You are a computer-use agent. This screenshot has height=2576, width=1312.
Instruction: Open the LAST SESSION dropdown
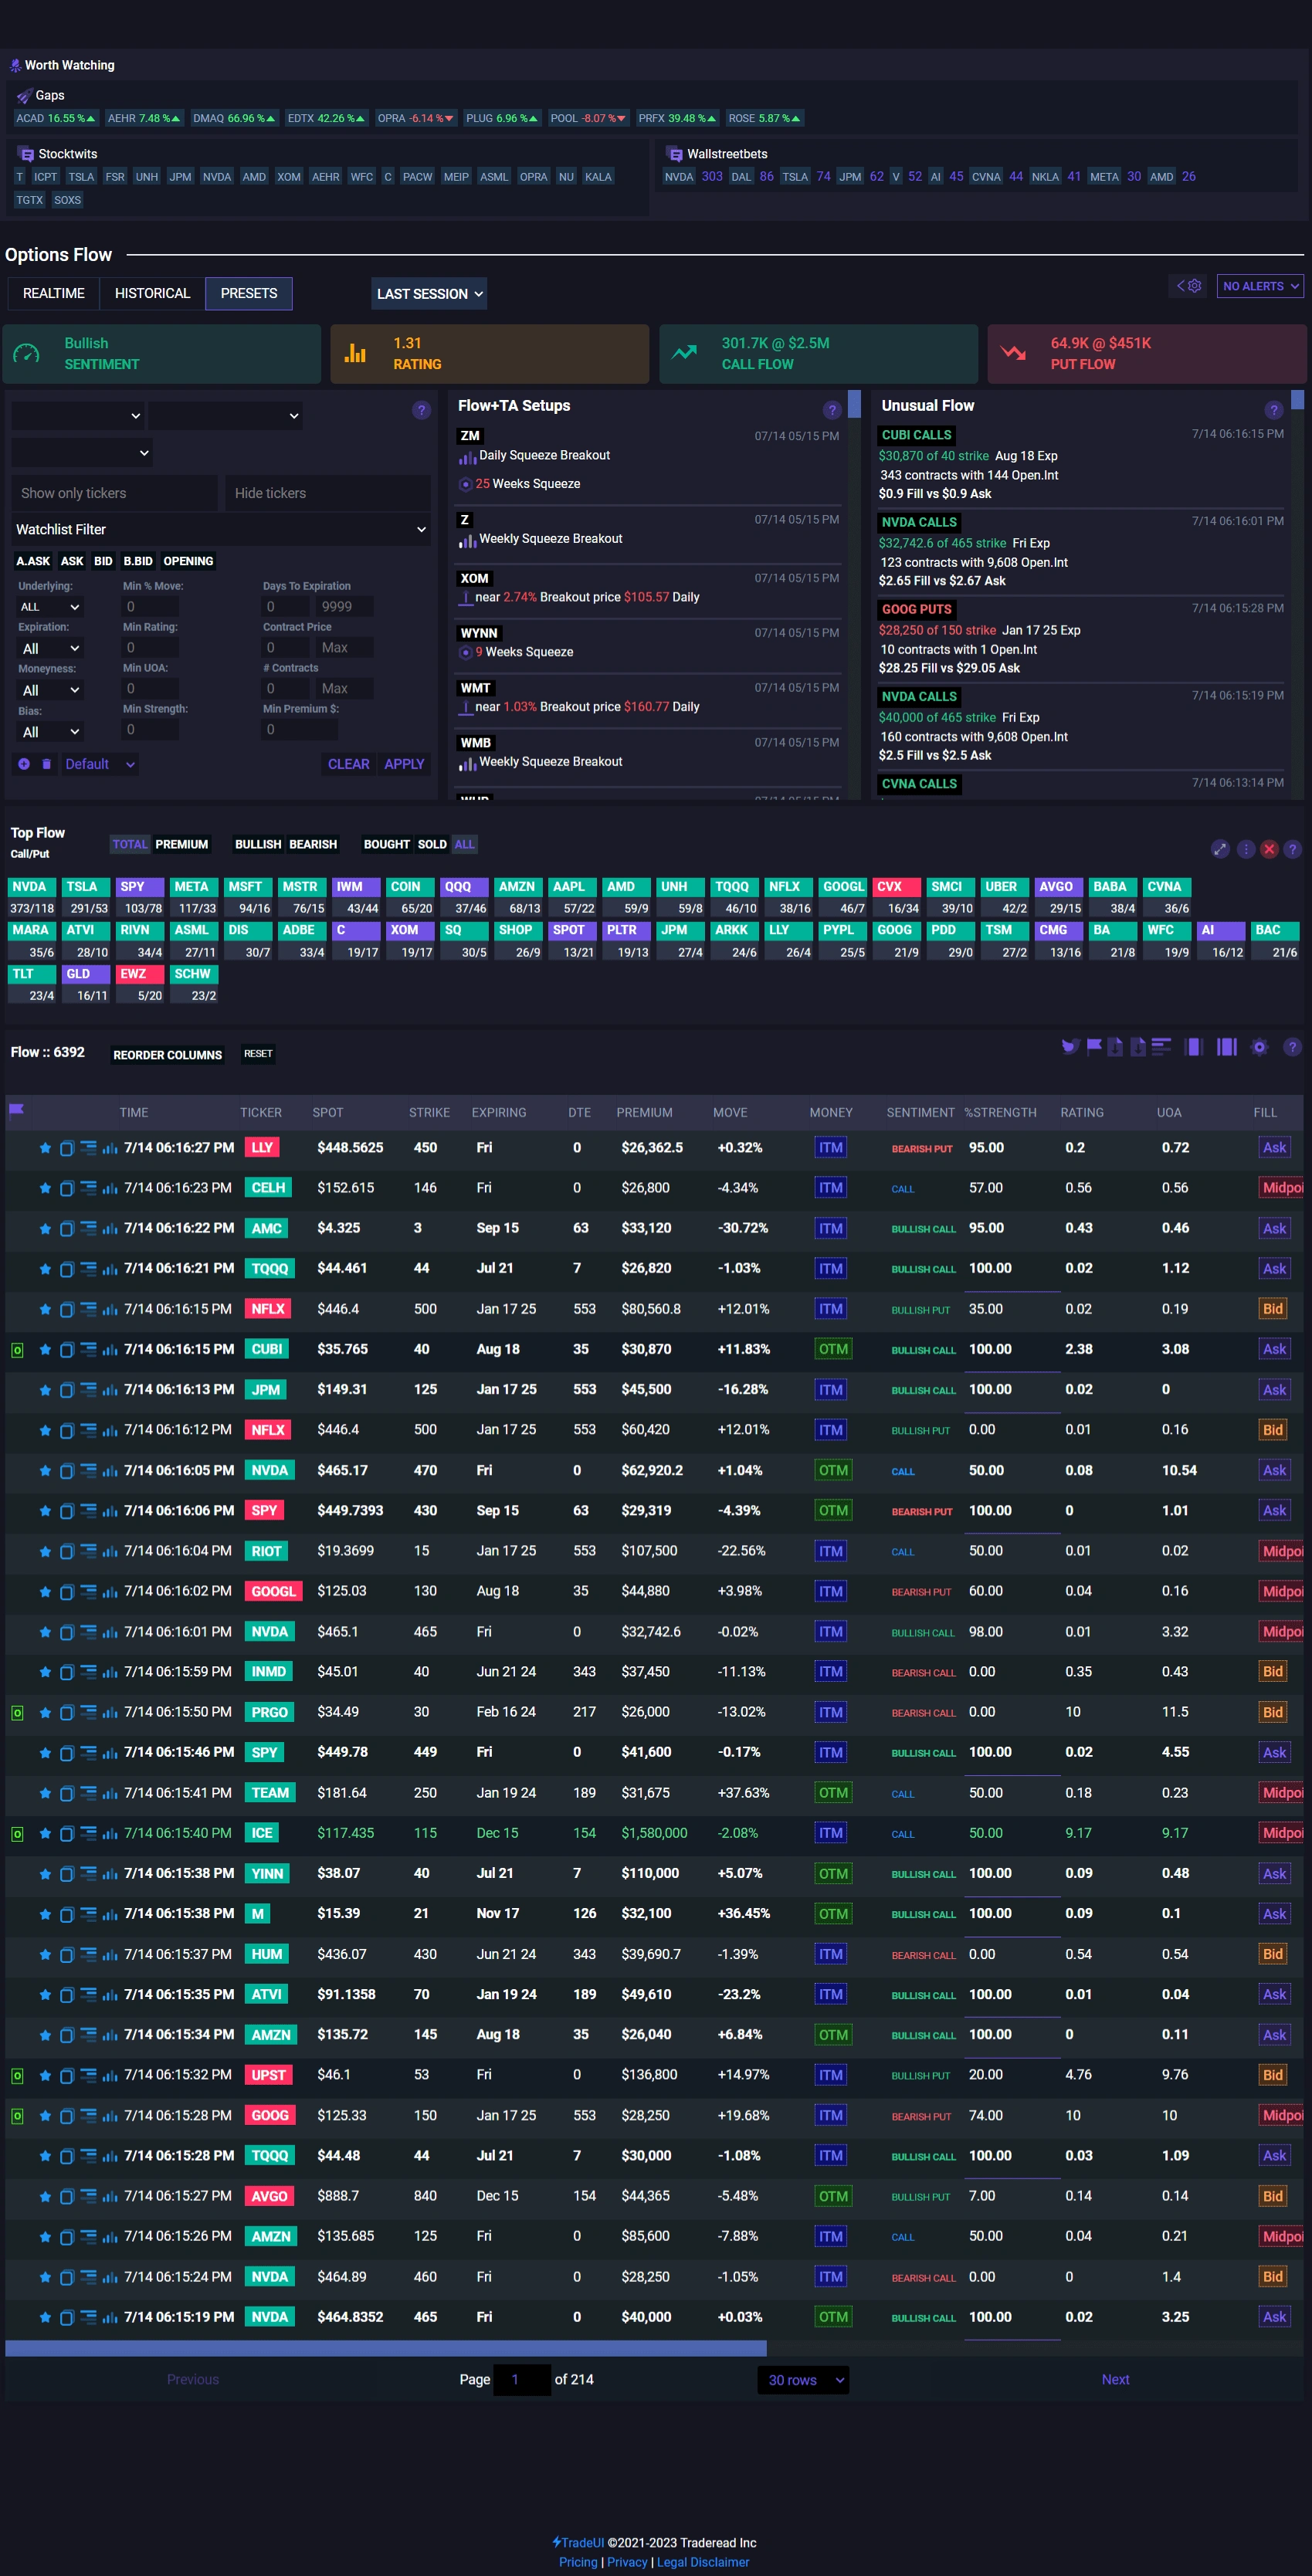point(429,294)
